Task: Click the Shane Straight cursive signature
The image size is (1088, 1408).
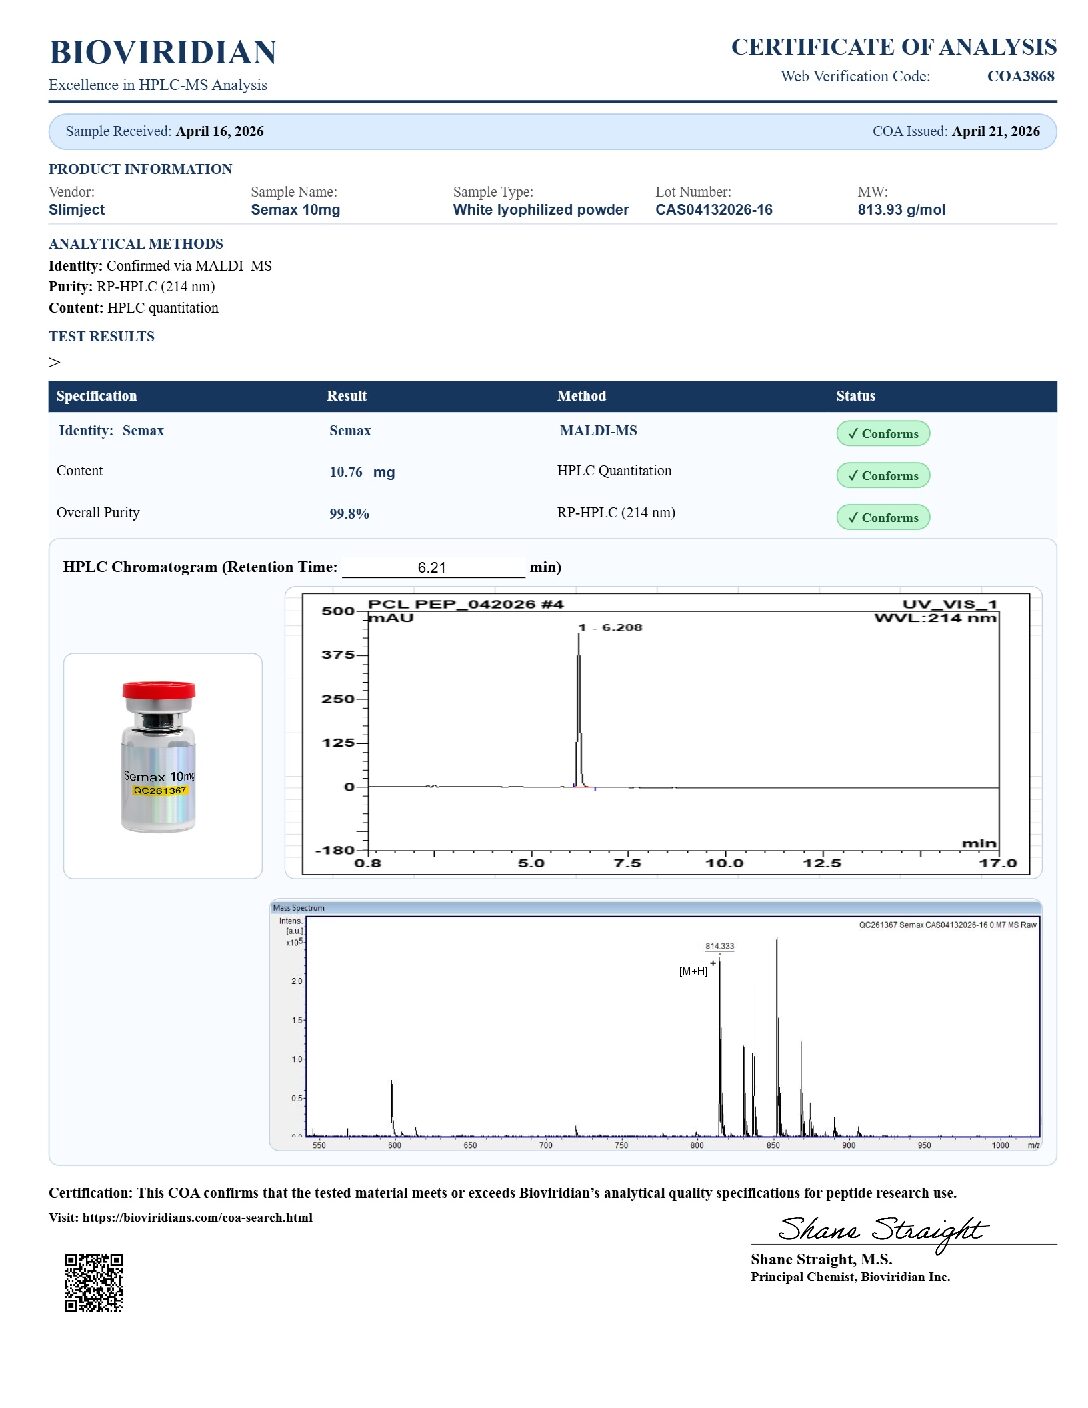Action: coord(883,1230)
